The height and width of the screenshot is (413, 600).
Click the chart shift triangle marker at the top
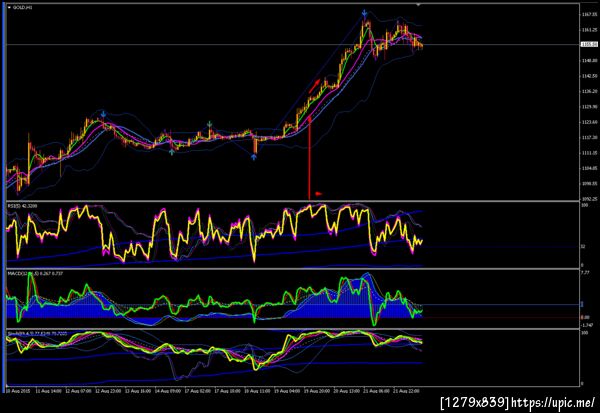pyautogui.click(x=418, y=4)
